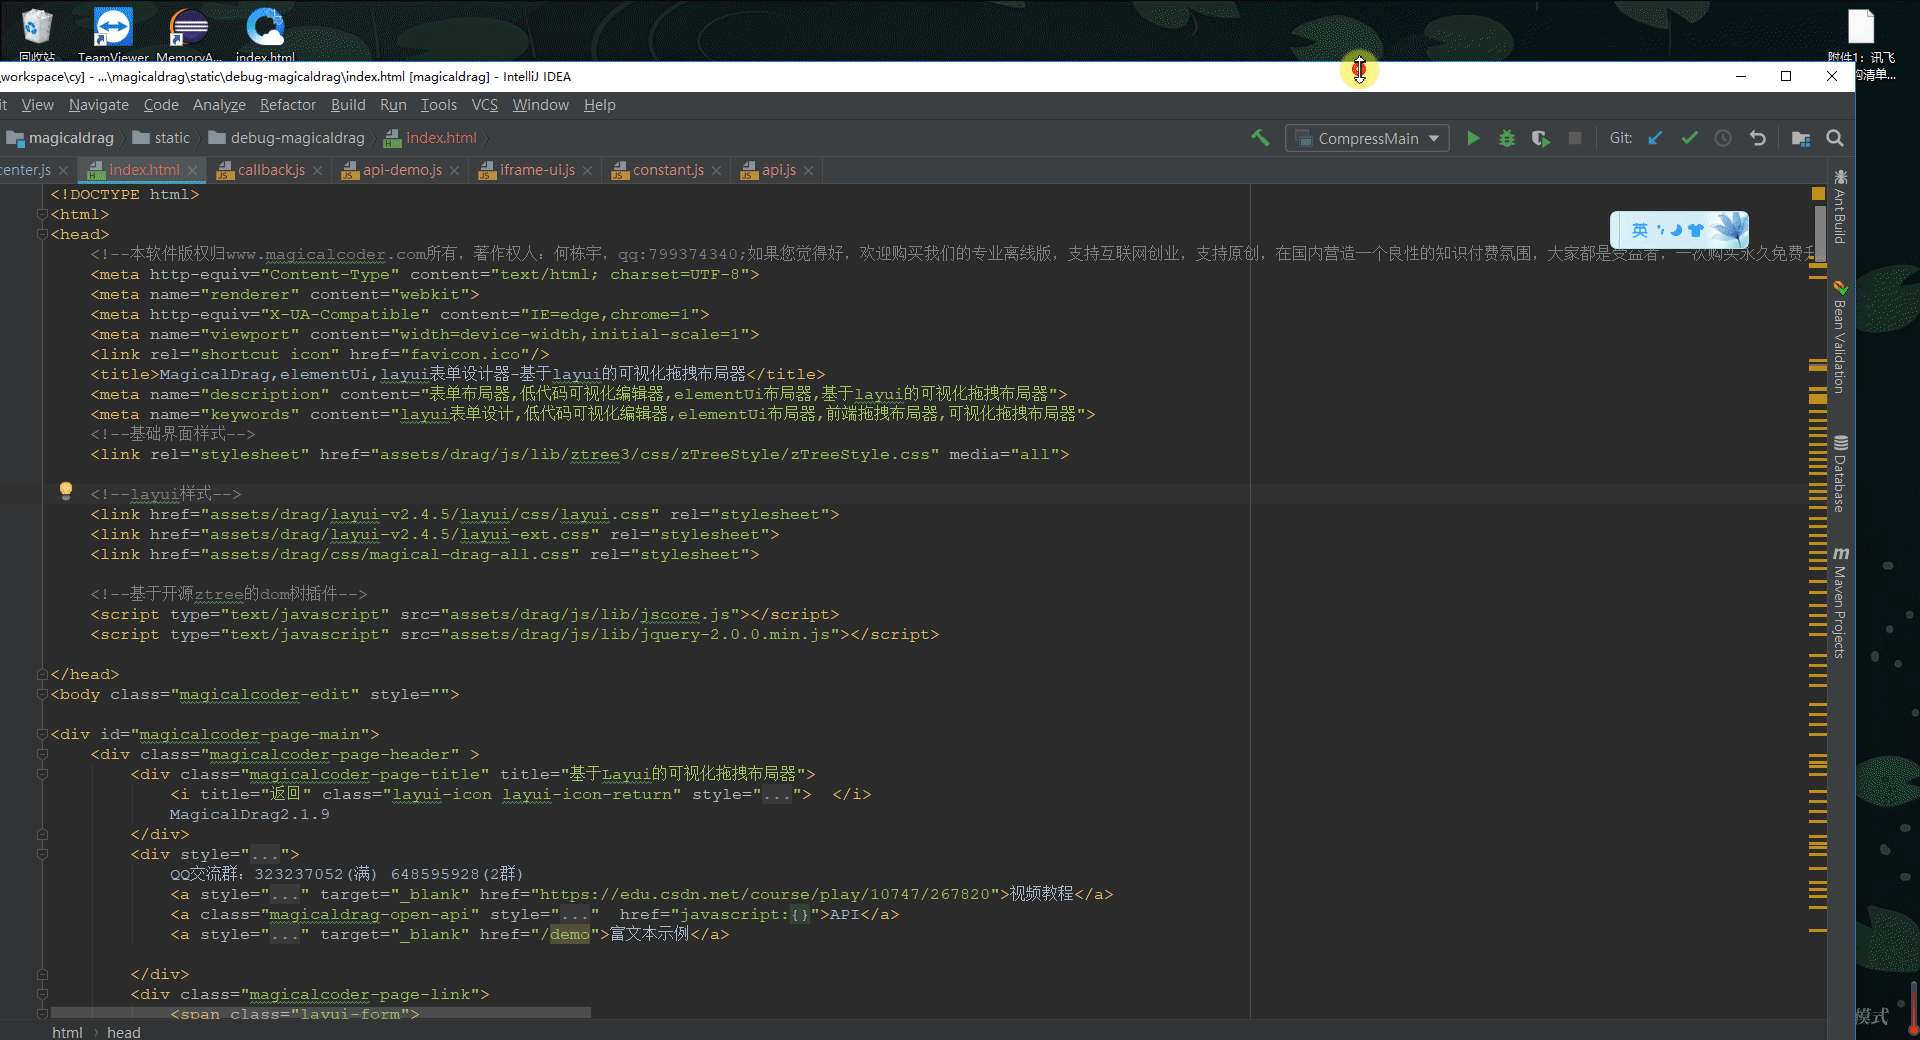Screen dimensions: 1920x1040
Task: Click 'MagicalDrag2.1.9' text in the editor
Action: 249,814
